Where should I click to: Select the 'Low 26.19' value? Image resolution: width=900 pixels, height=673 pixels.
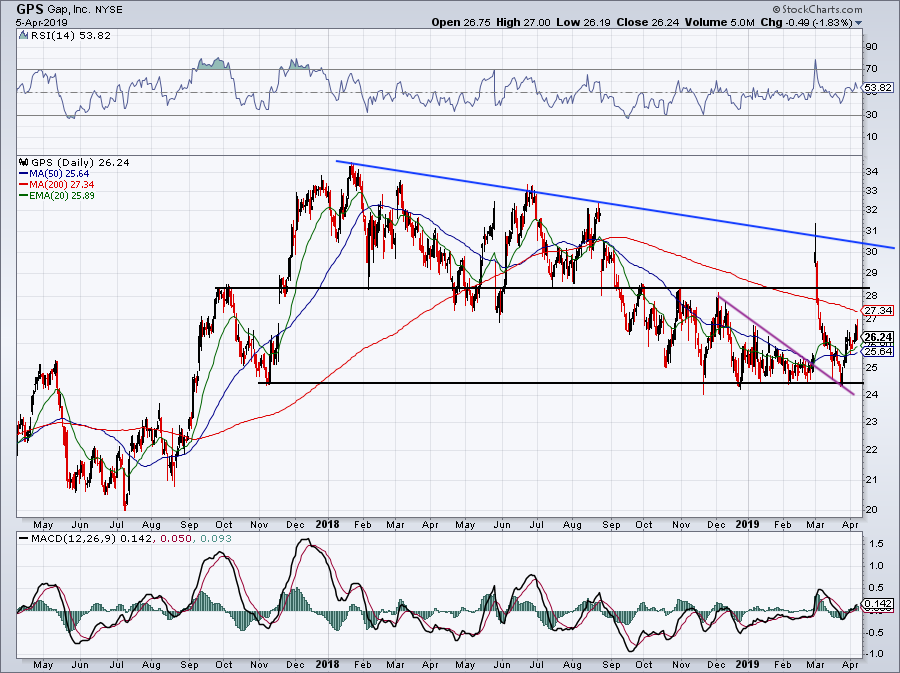584,23
